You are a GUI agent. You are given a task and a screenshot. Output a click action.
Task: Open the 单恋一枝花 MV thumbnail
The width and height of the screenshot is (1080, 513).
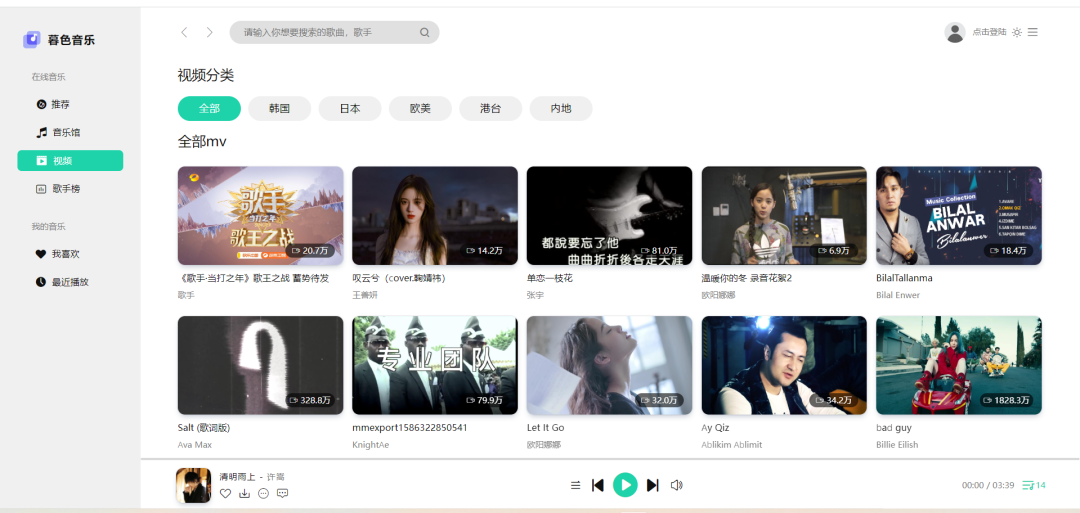click(x=610, y=216)
